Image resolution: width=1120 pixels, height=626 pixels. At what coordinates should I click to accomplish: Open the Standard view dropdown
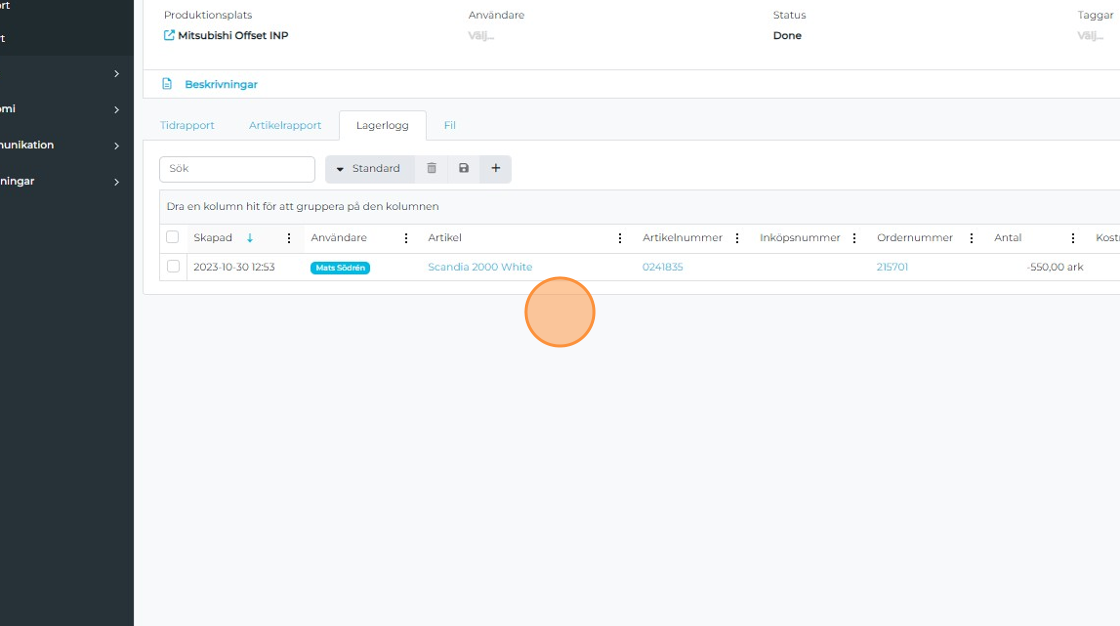point(368,169)
